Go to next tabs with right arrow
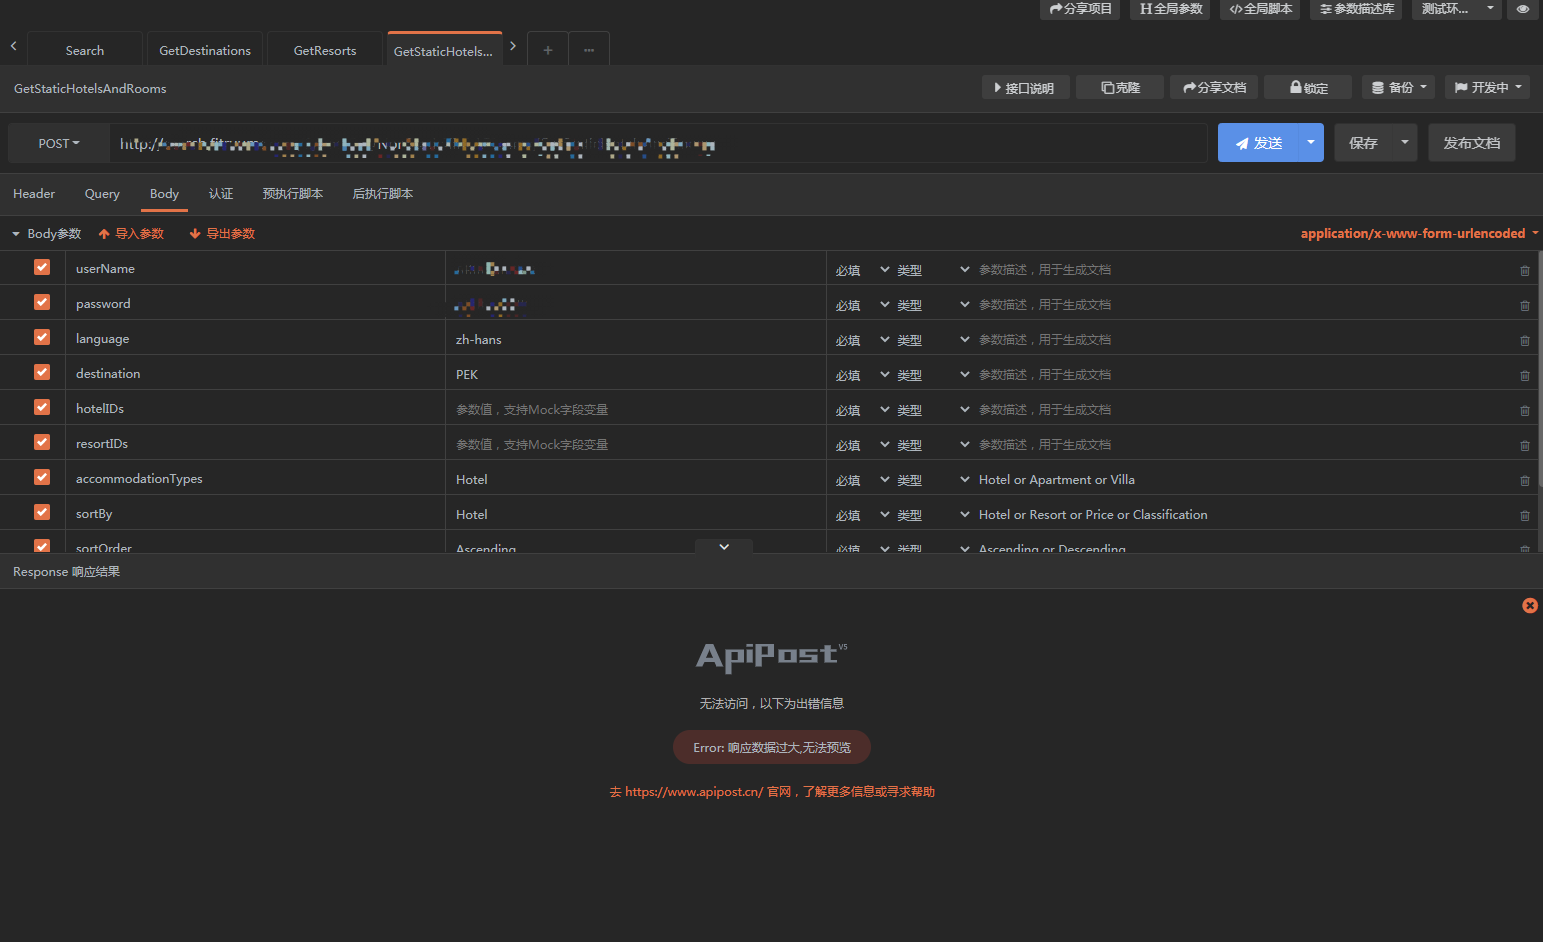The width and height of the screenshot is (1543, 942). pos(513,46)
